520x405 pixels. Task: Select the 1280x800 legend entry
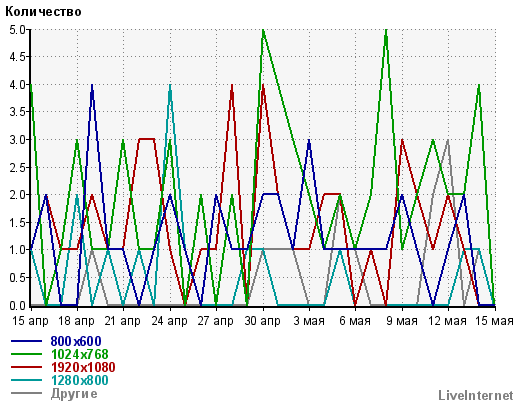[x=80, y=380]
